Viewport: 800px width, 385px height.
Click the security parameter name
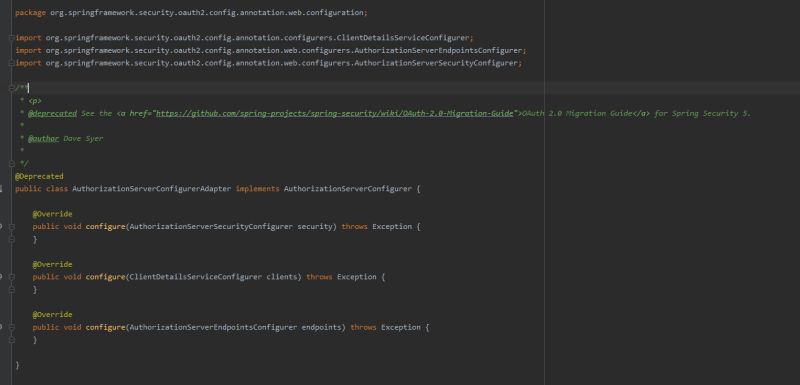click(x=315, y=226)
